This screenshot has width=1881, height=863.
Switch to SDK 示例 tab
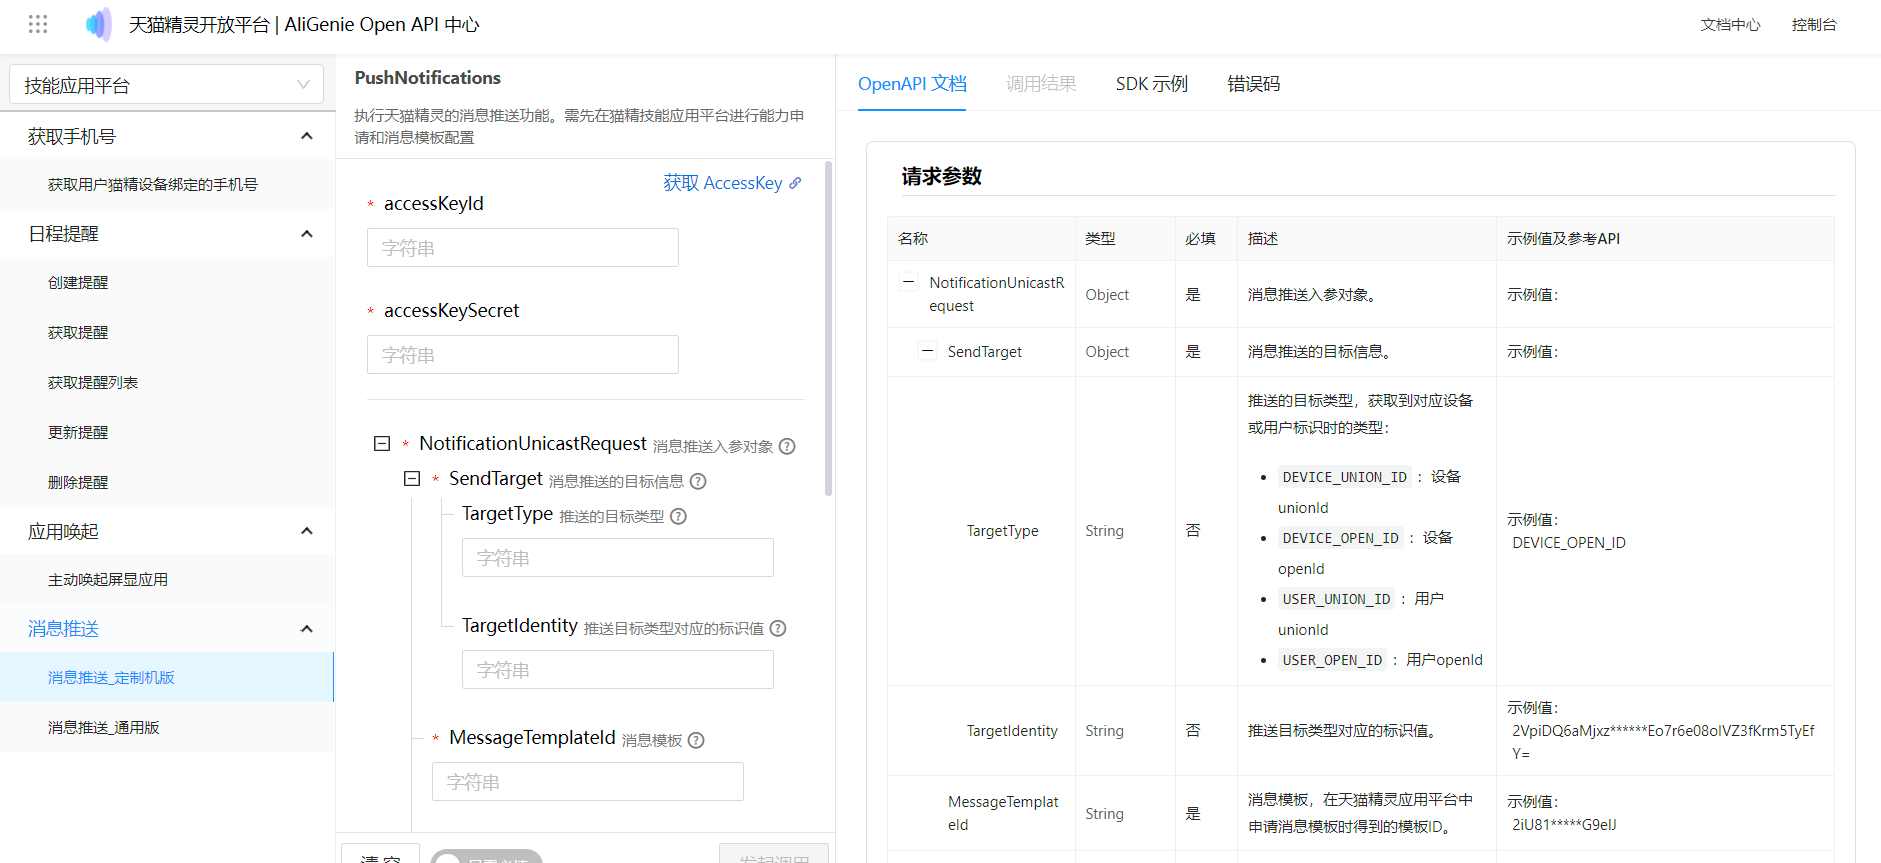pos(1152,84)
